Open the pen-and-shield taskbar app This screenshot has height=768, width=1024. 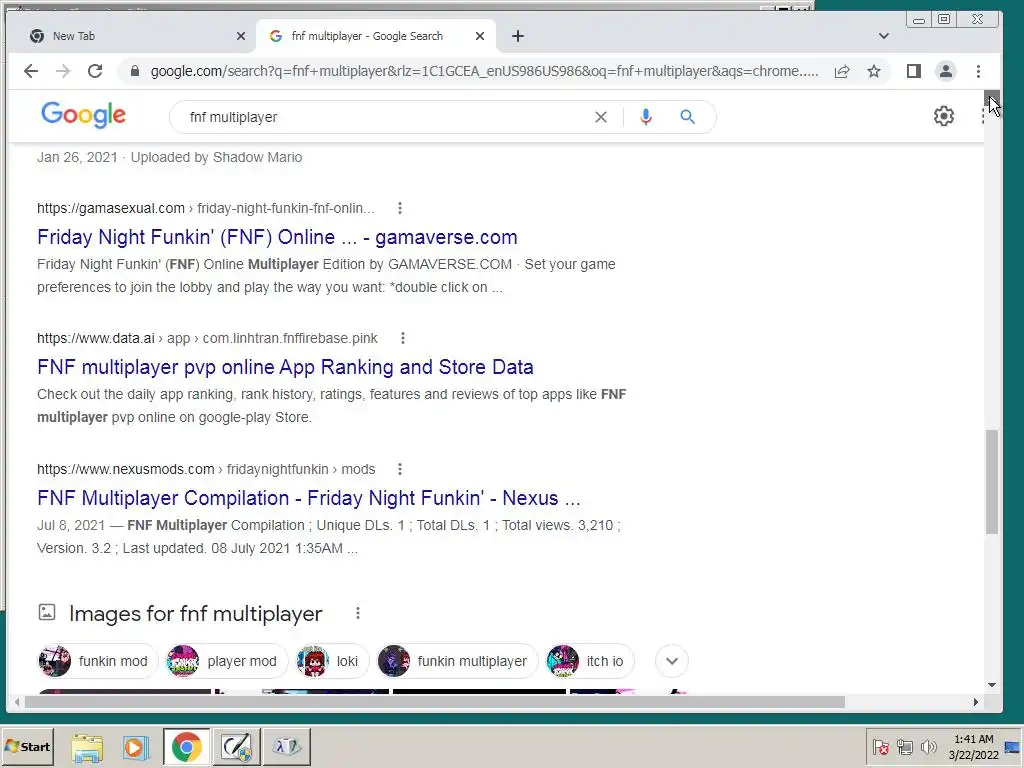(x=236, y=747)
